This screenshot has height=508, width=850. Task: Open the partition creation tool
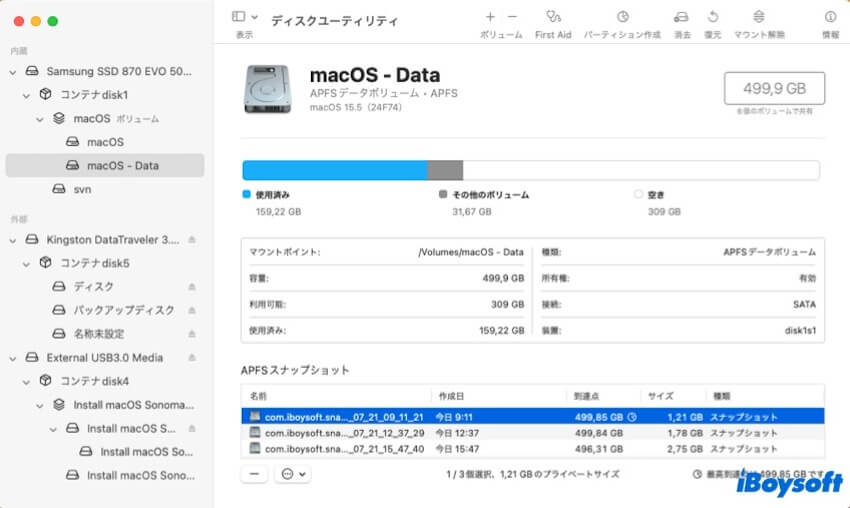pyautogui.click(x=622, y=17)
